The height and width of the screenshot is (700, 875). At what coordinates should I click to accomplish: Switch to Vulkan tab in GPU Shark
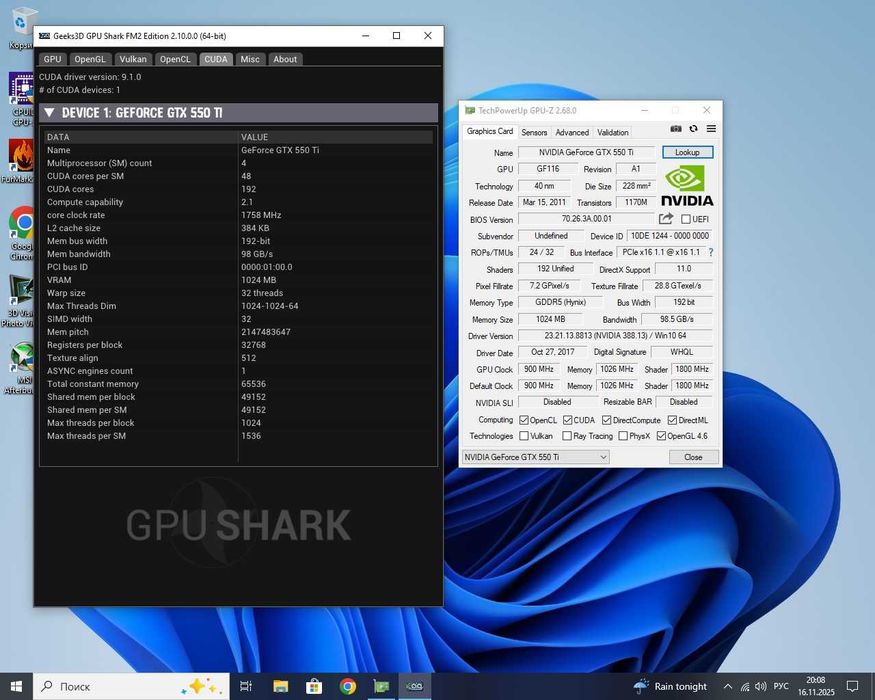[x=133, y=59]
